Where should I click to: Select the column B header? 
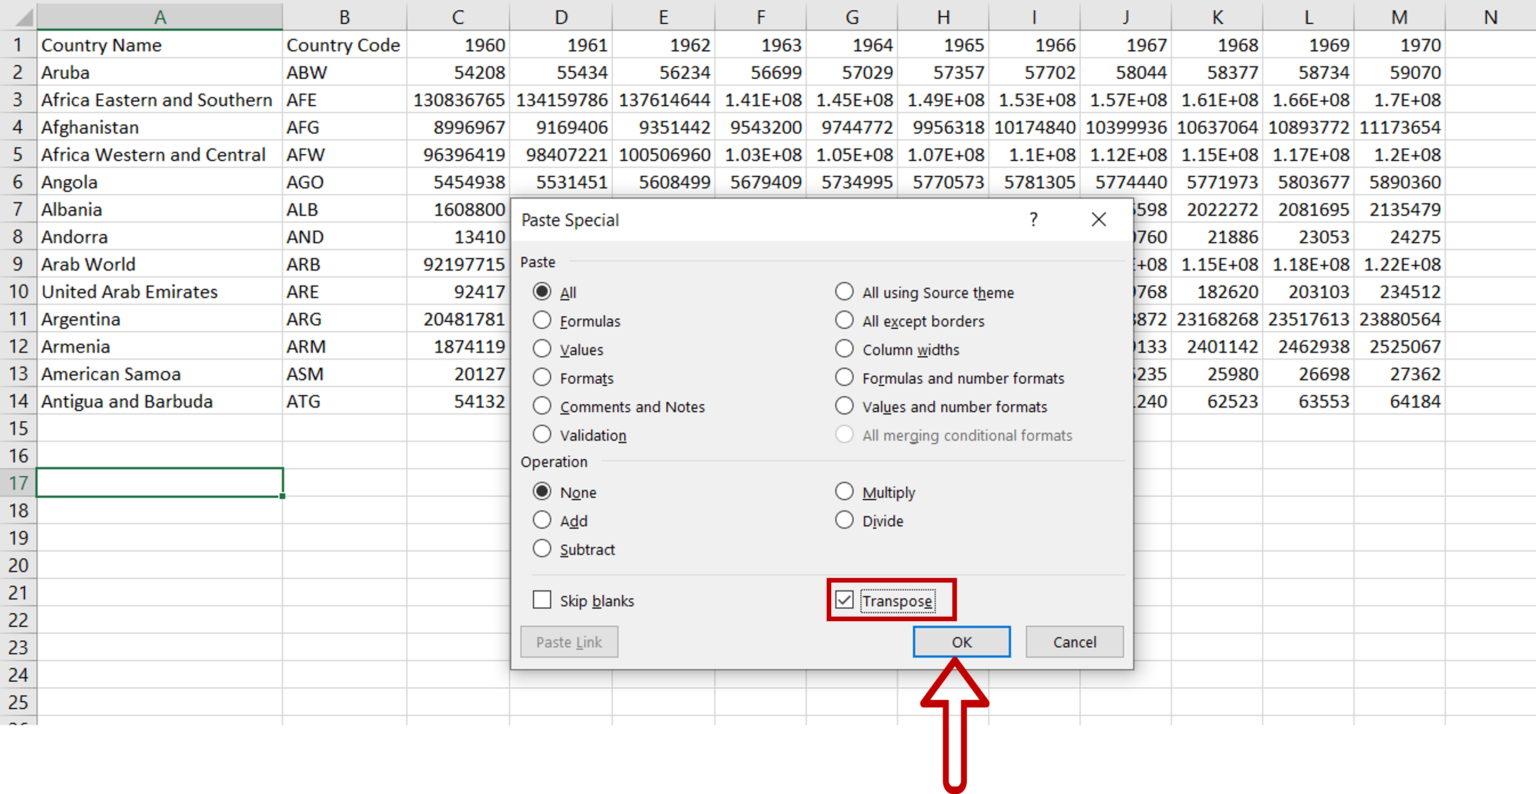[x=344, y=16]
